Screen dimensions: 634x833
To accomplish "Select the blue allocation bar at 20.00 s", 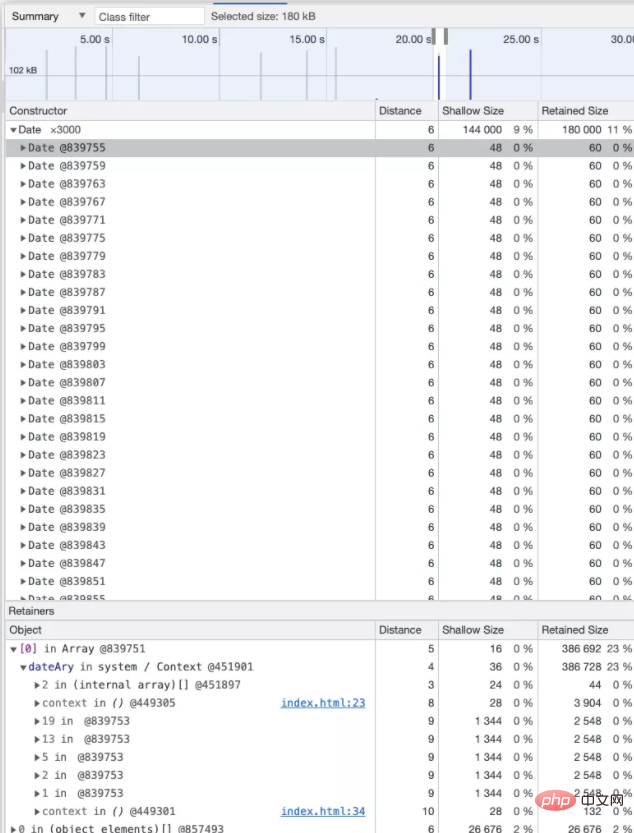I will point(439,77).
